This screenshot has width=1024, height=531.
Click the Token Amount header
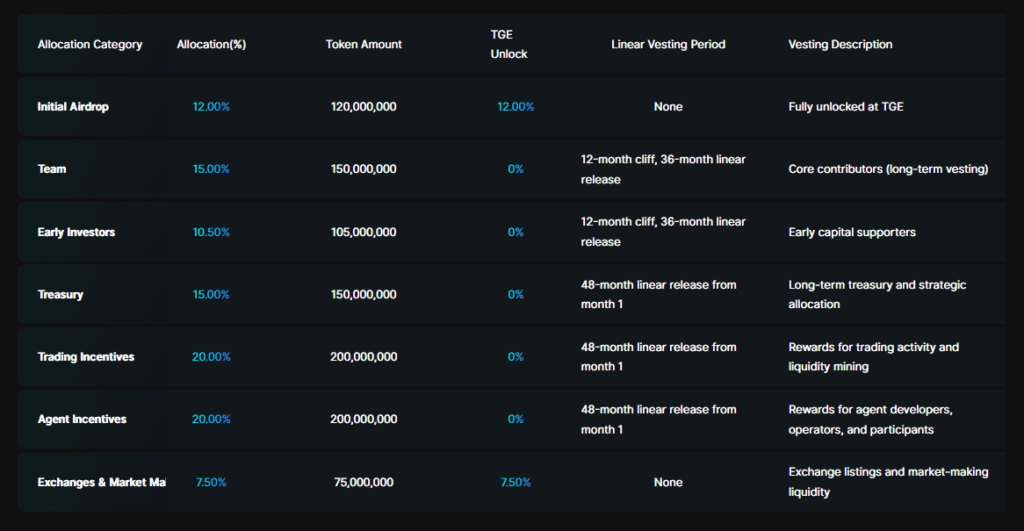[x=364, y=44]
